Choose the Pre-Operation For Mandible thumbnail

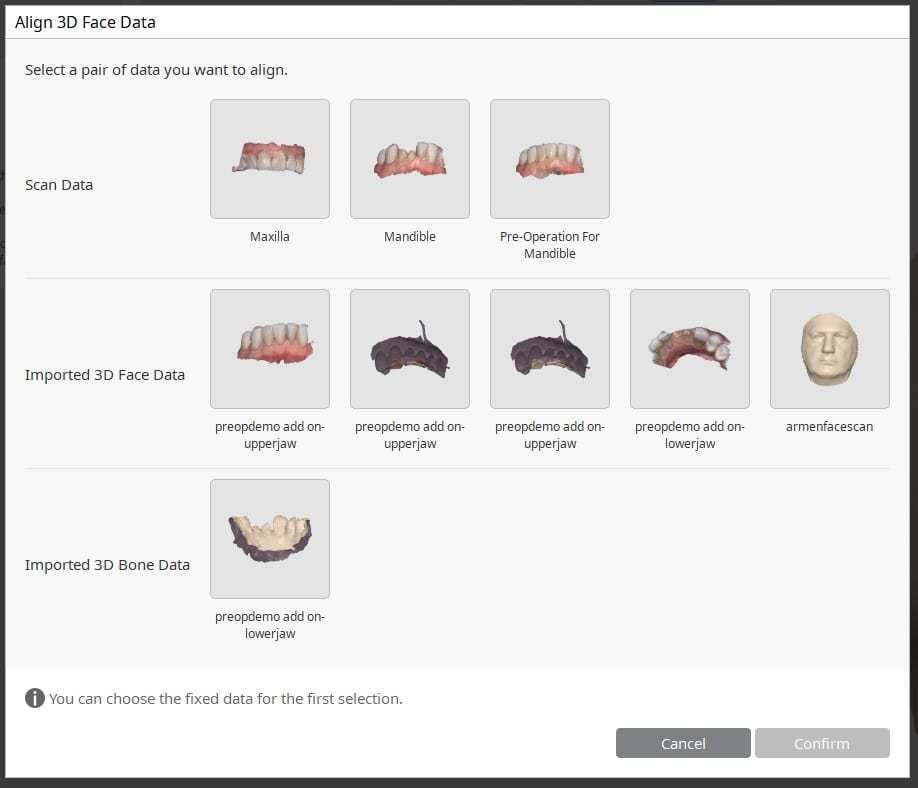[x=550, y=159]
